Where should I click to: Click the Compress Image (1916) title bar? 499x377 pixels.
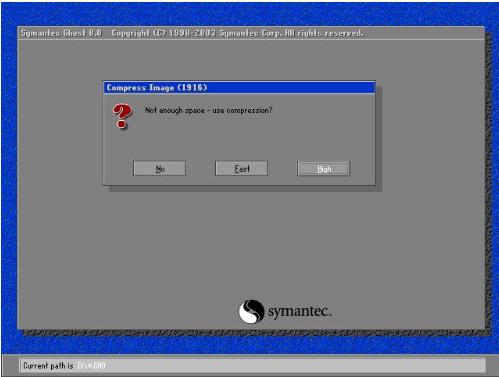[239, 88]
